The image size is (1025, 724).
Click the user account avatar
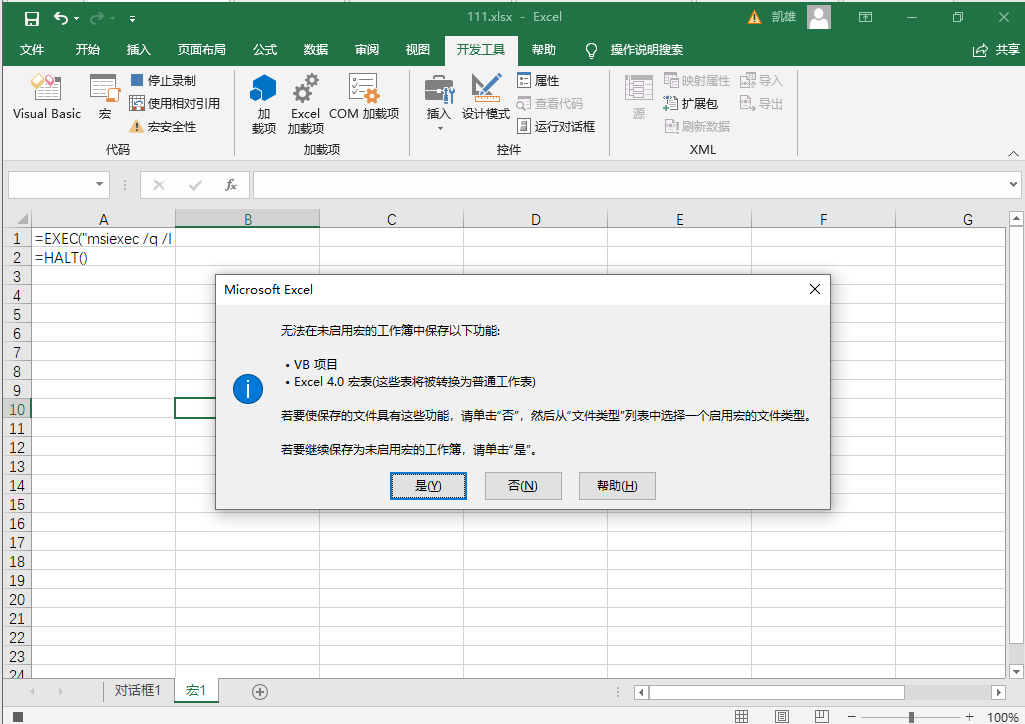(x=819, y=18)
